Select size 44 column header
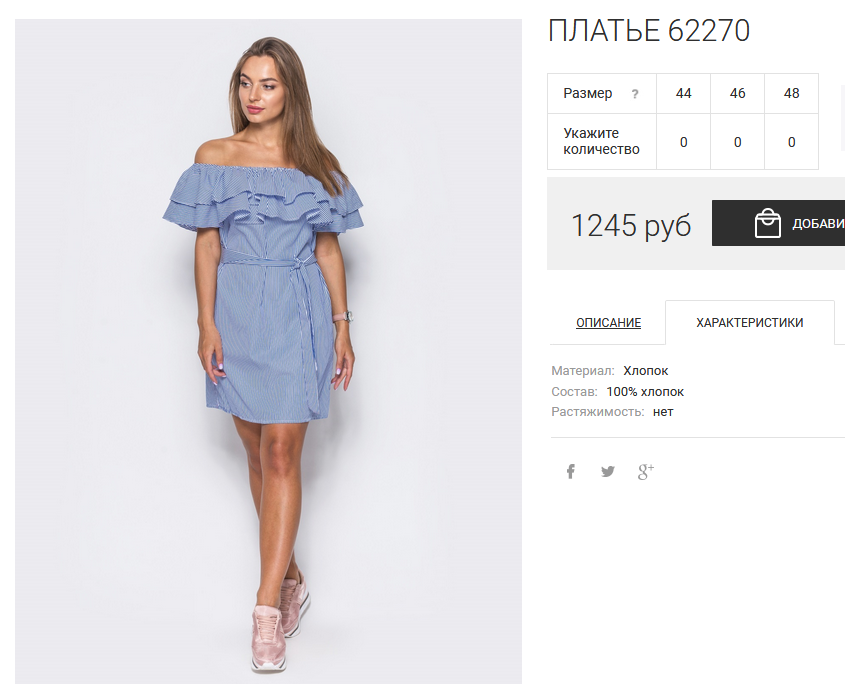The width and height of the screenshot is (845, 684). click(x=683, y=93)
